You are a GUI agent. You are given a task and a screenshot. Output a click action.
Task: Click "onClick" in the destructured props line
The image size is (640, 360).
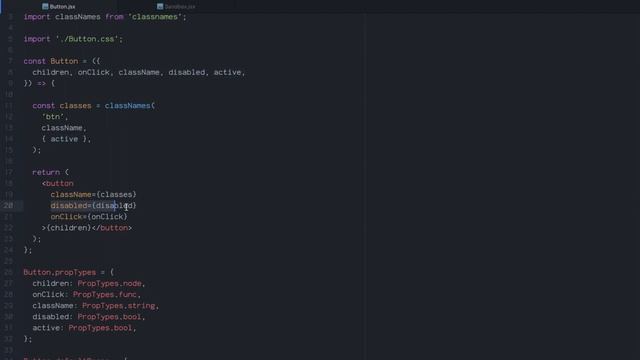click(93, 72)
